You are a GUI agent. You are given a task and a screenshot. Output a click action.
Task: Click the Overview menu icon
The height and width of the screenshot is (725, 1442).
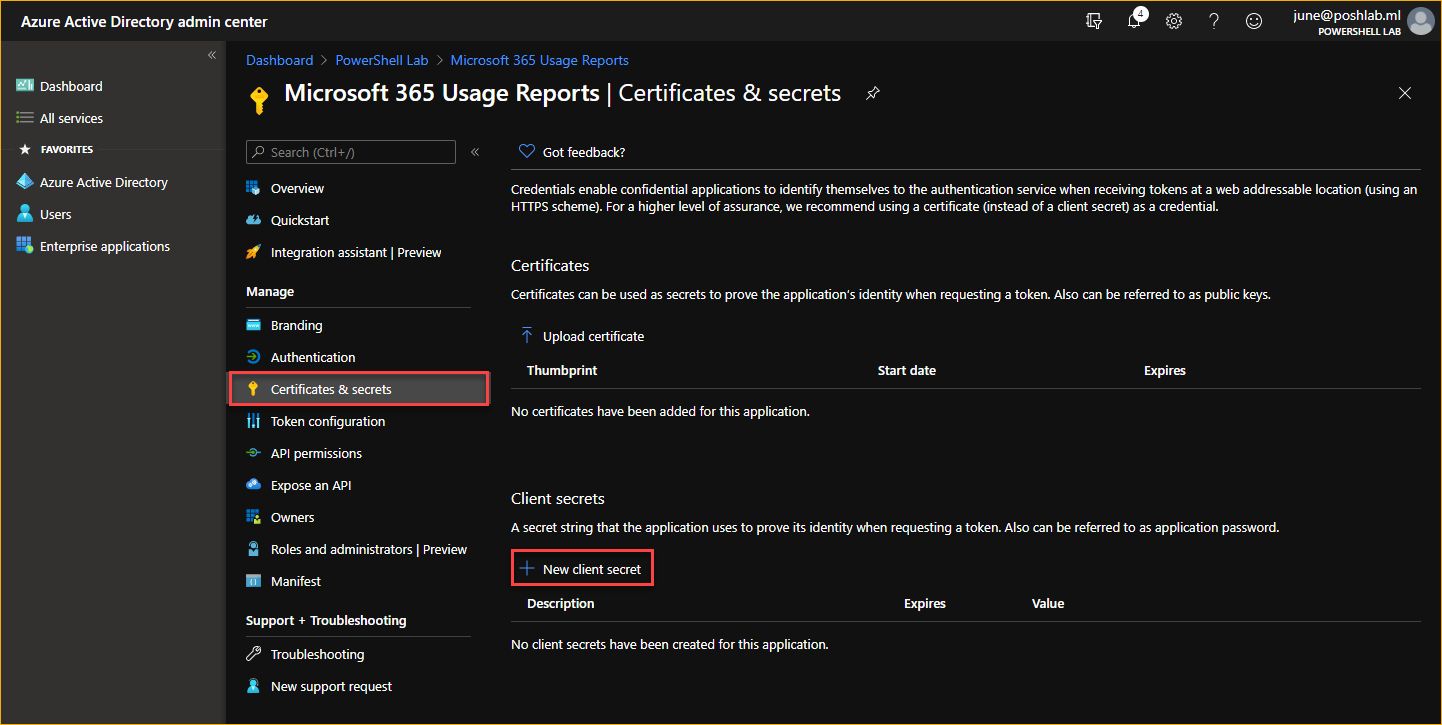pos(253,188)
